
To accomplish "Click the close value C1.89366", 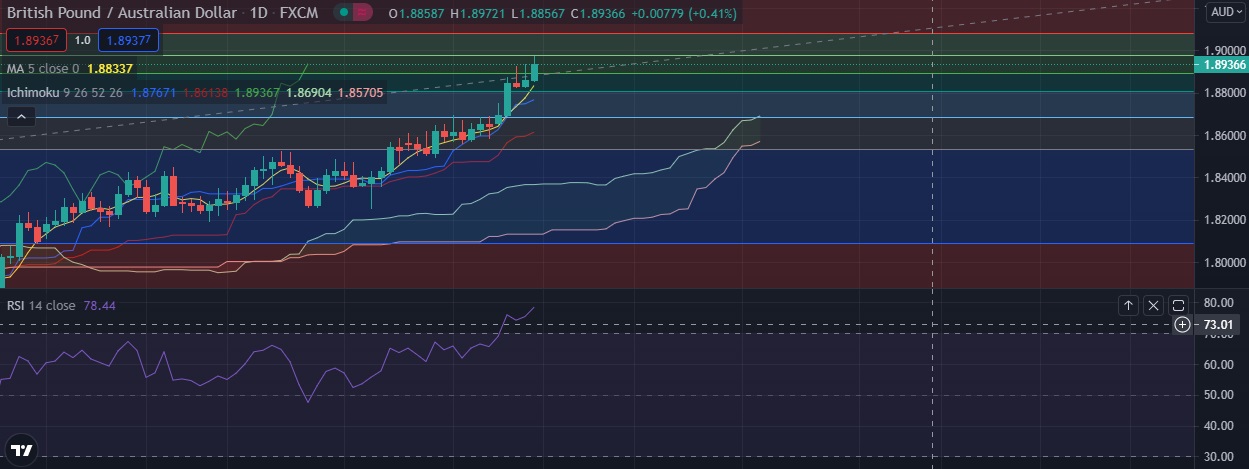I will pyautogui.click(x=599, y=13).
